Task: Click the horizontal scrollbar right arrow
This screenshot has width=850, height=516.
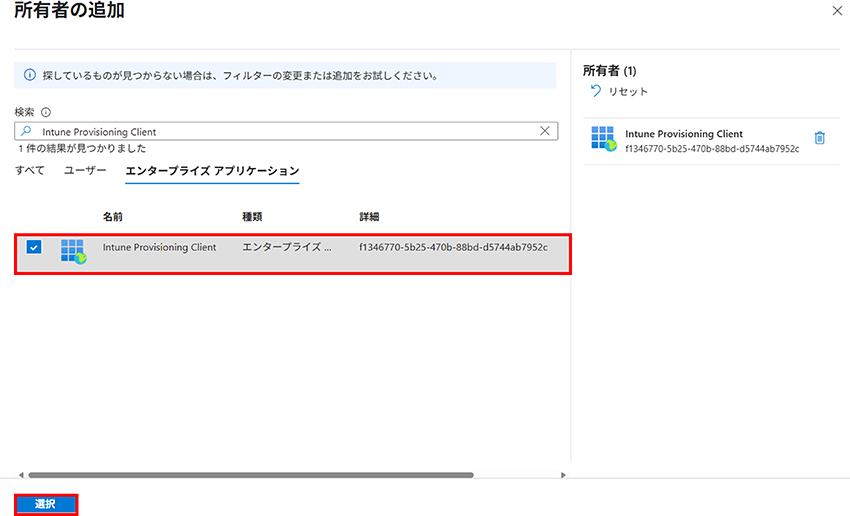Action: (x=563, y=475)
